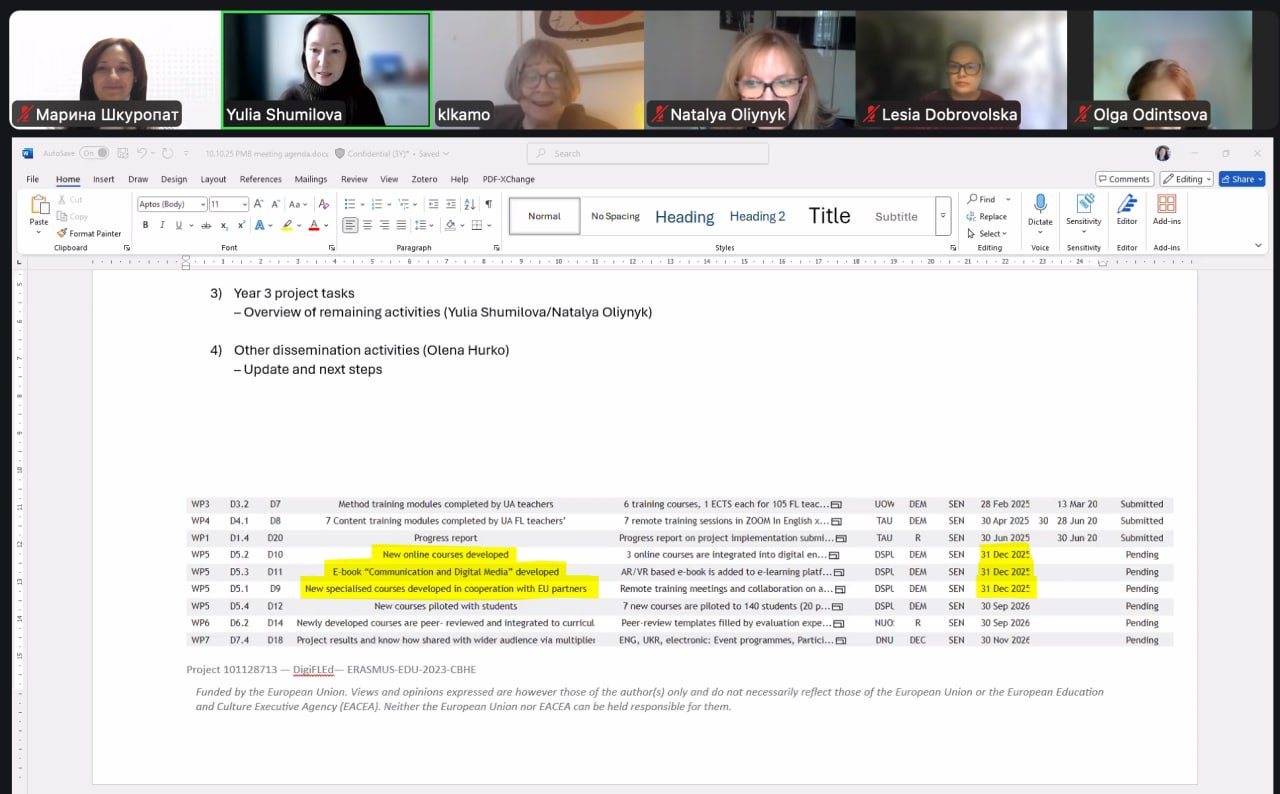Open the Editor proofing tool

1127,209
